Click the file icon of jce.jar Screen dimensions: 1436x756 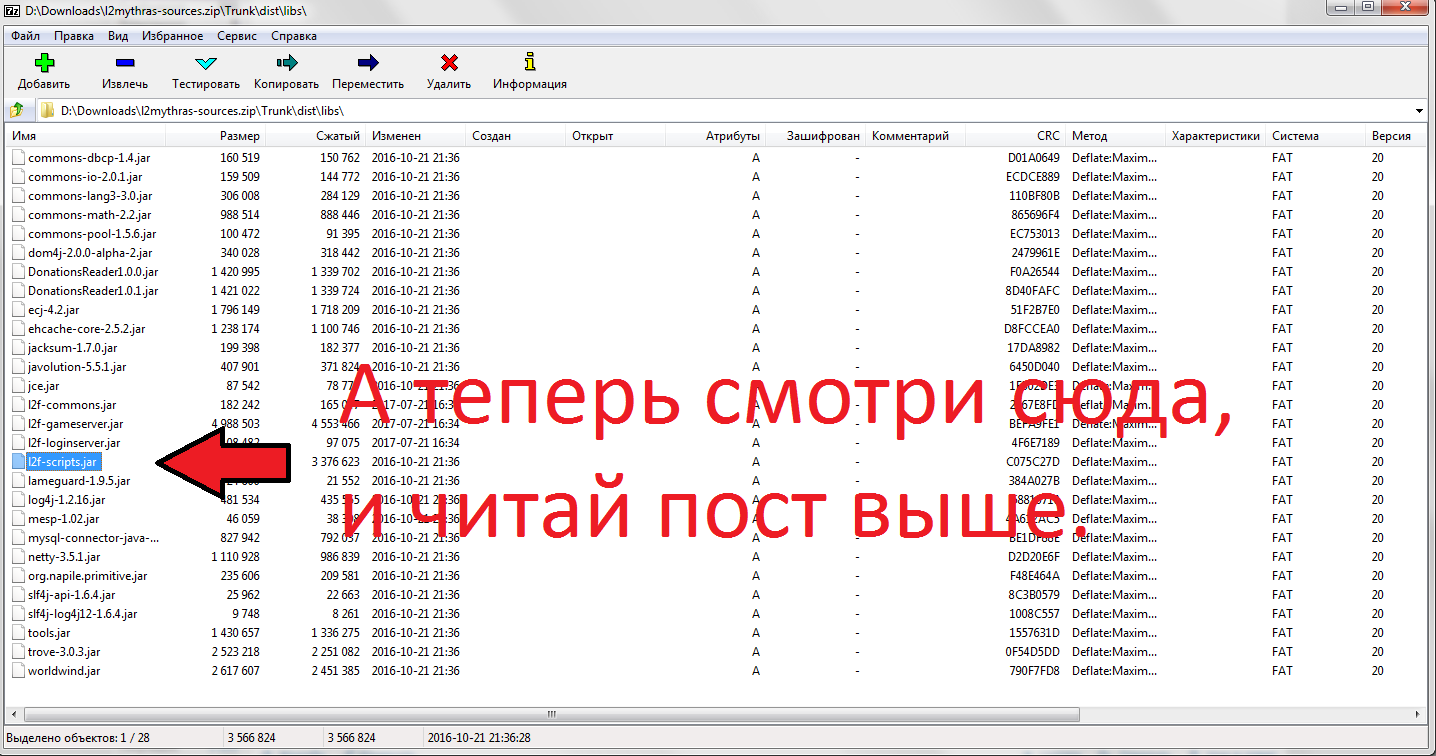point(18,386)
